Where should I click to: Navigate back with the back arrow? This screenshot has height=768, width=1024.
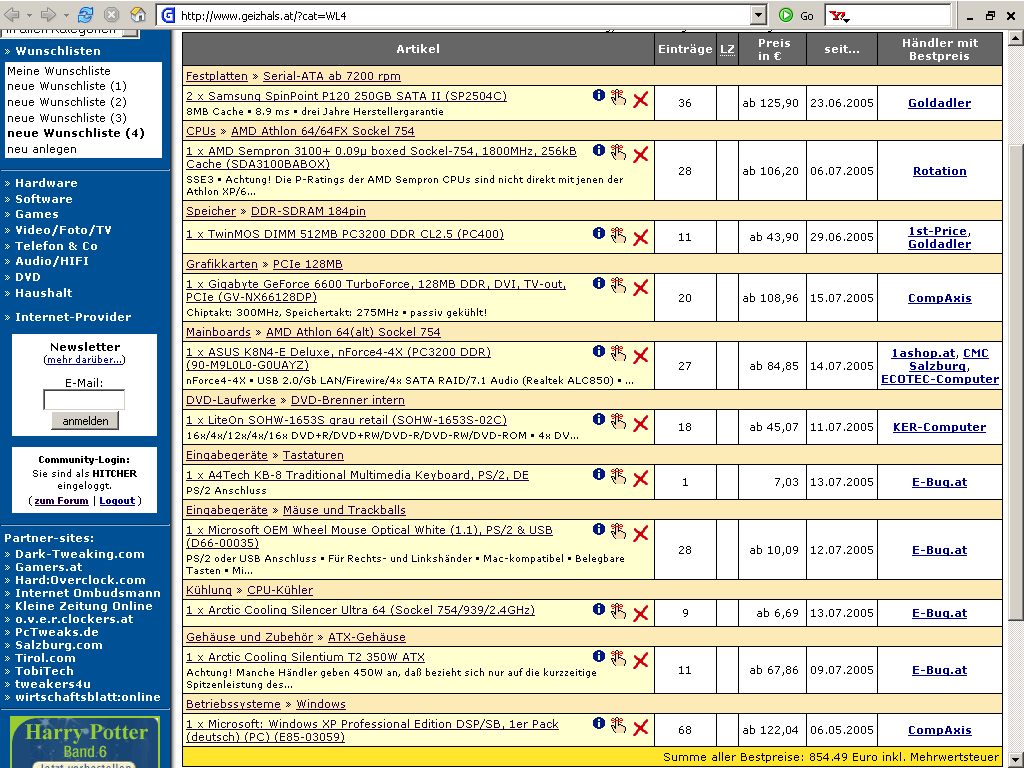click(x=12, y=14)
